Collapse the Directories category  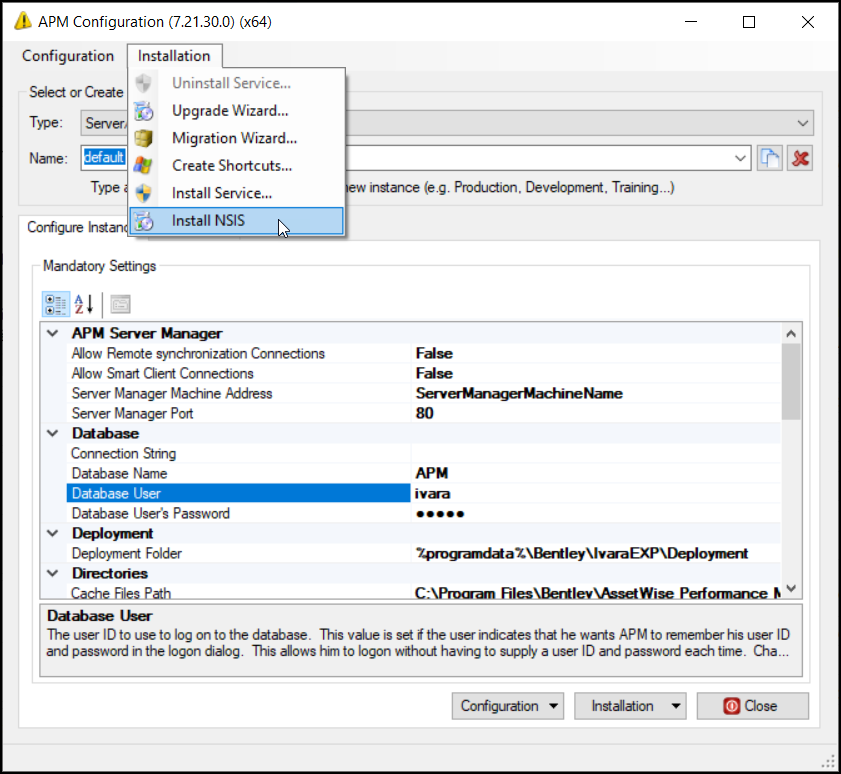[53, 573]
